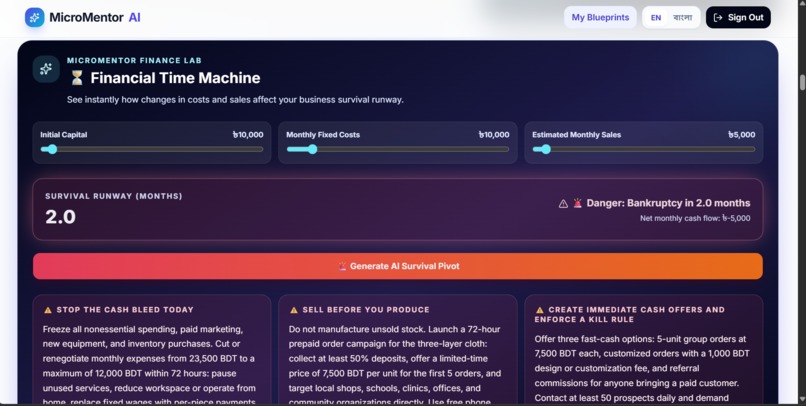Click the Monthly Fixed Costs label

(323, 135)
